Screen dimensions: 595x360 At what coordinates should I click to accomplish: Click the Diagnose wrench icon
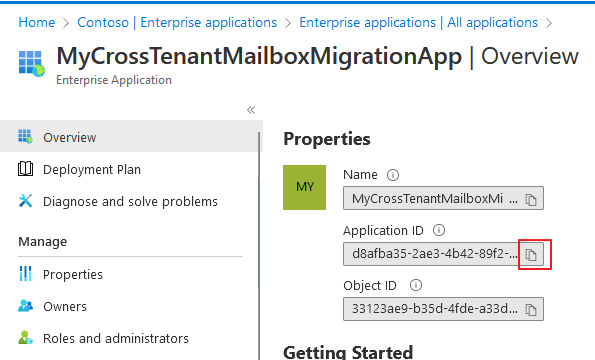click(25, 201)
